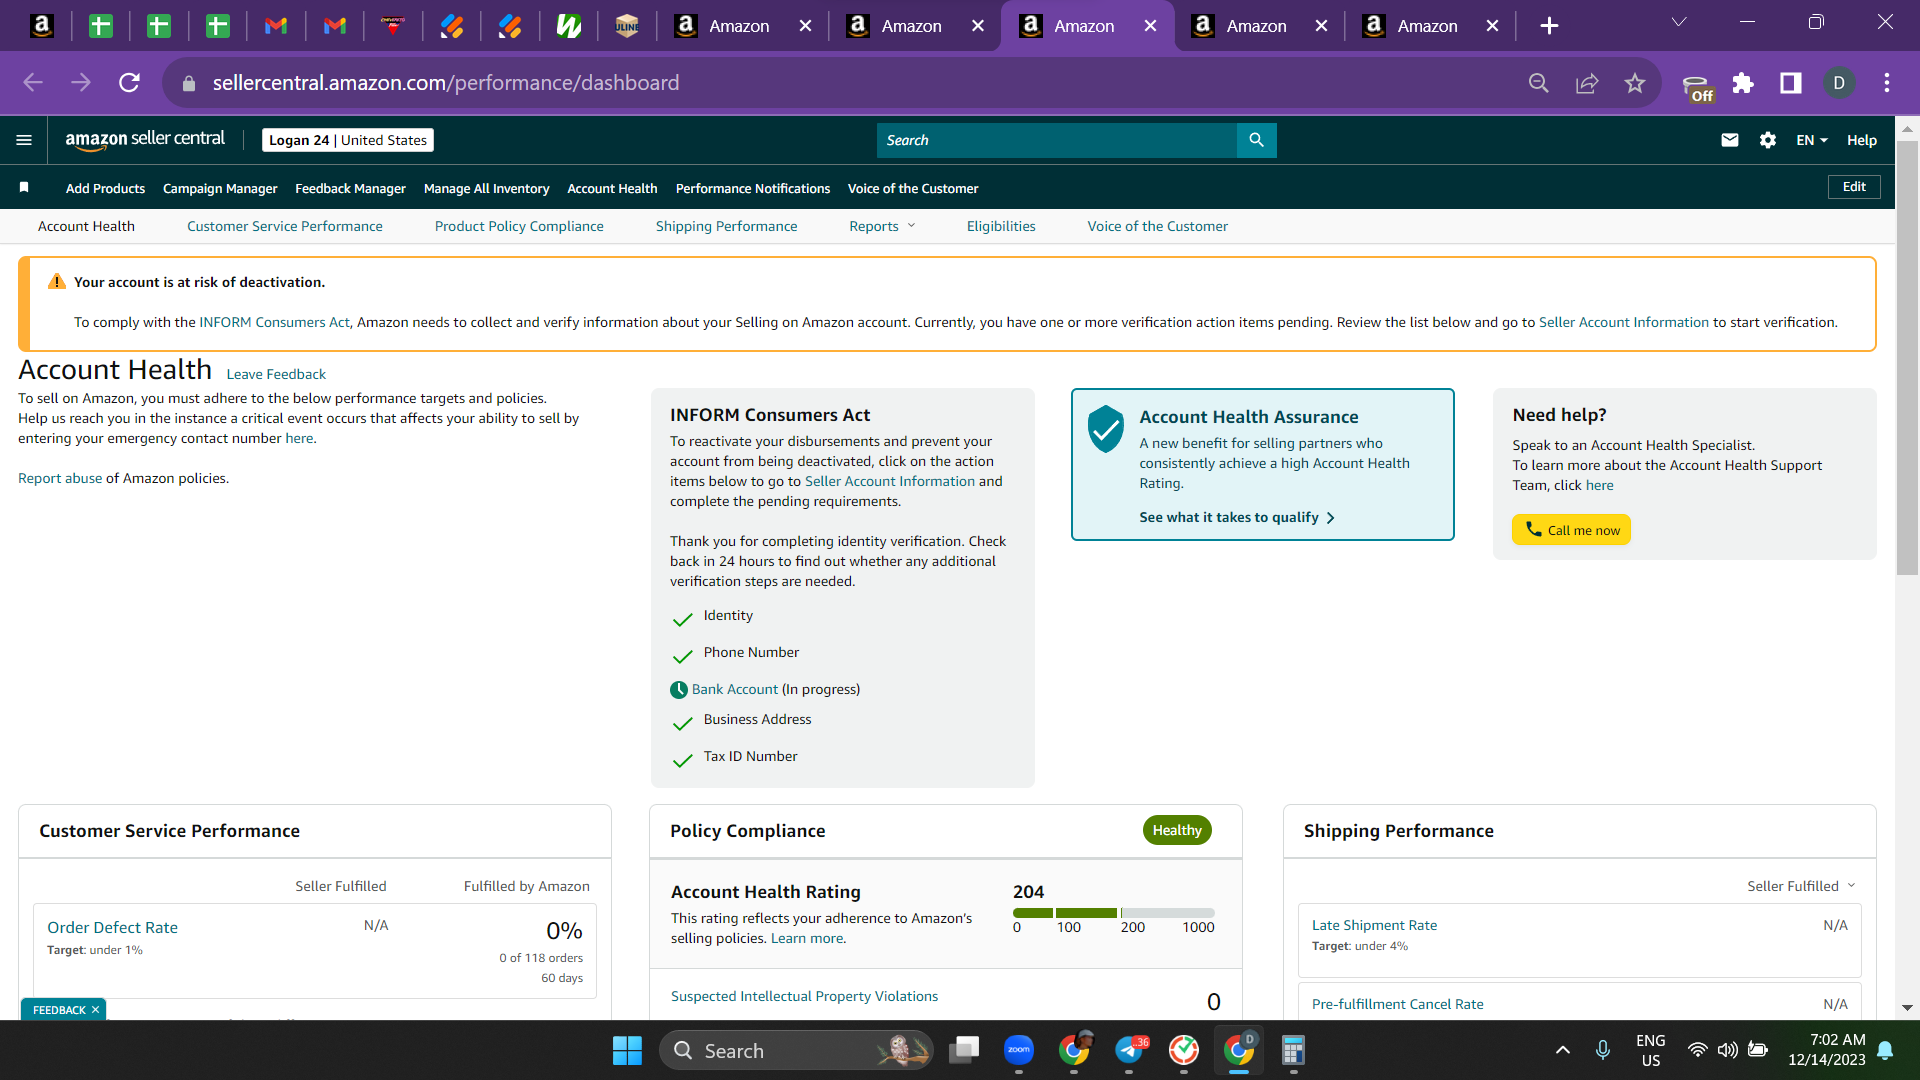This screenshot has width=1920, height=1080.
Task: Click the page's vertical scrollbar
Action: (1907, 356)
